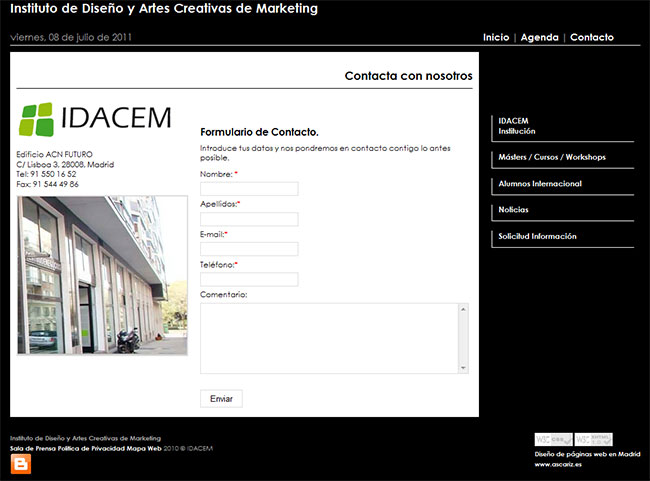Click the E-mail input field
This screenshot has width=650, height=481.
click(x=249, y=249)
